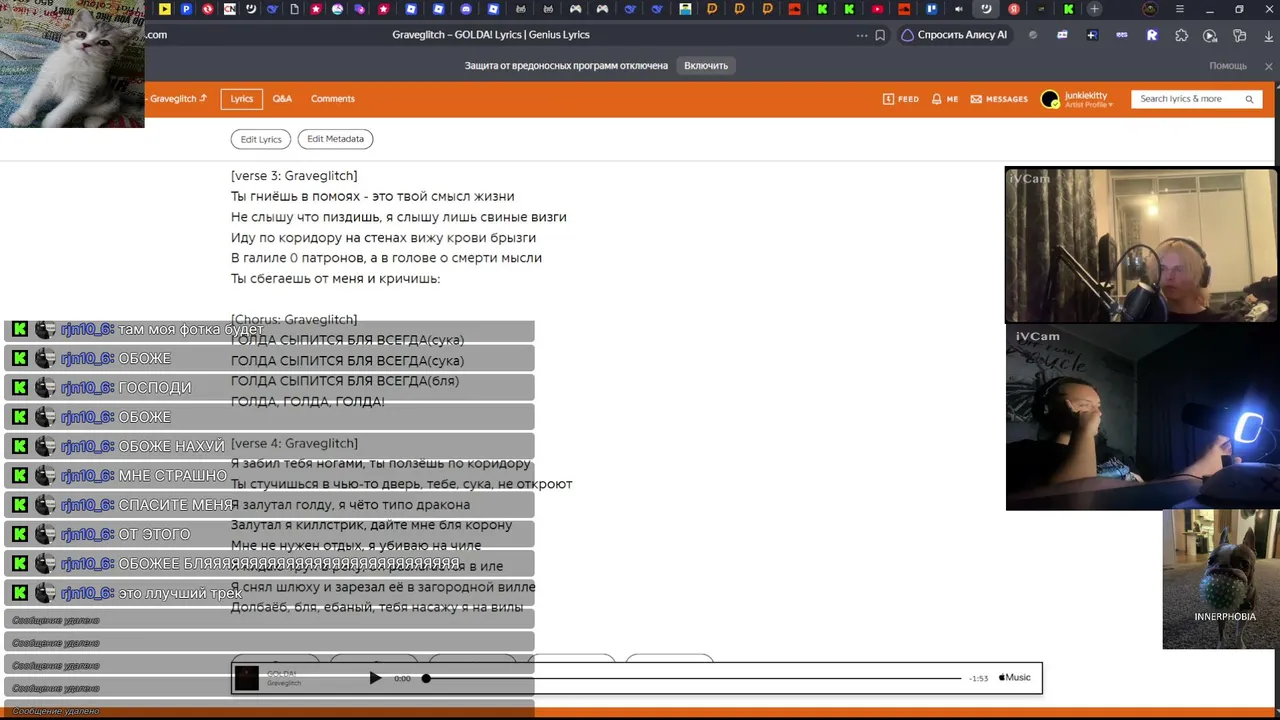
Task: Switch to the Q&A tab
Action: pos(282,99)
